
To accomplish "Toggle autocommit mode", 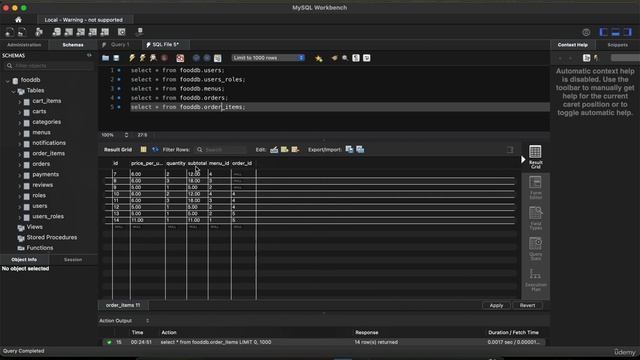I will point(218,58).
